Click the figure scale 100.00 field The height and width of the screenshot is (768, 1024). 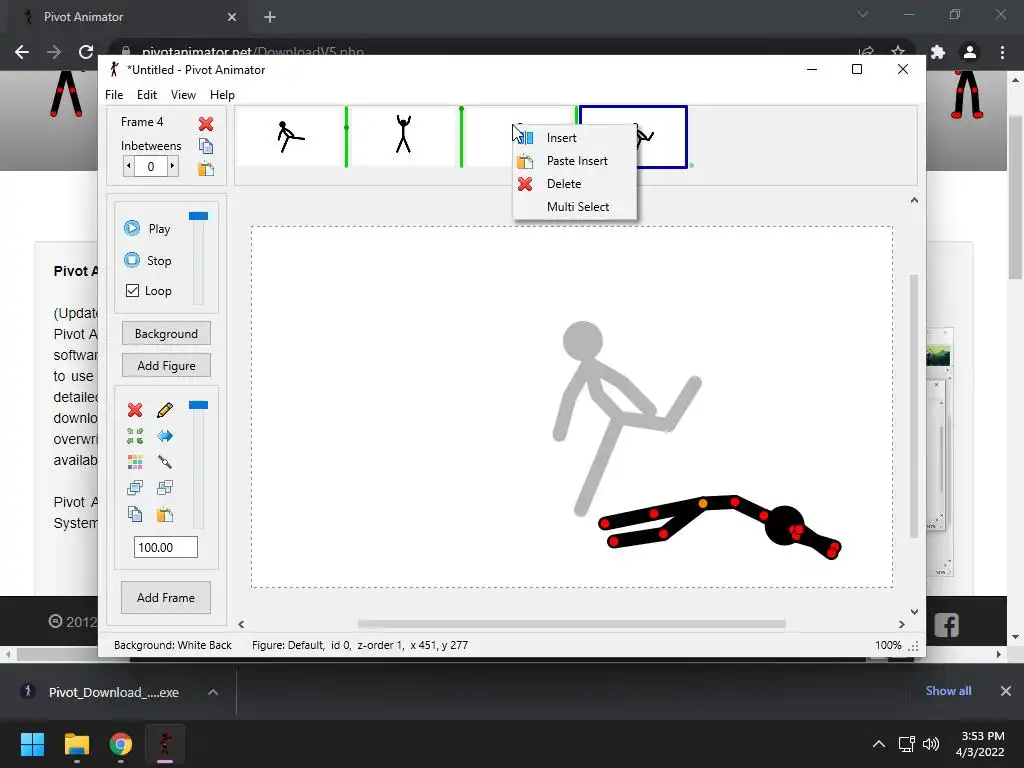point(166,547)
